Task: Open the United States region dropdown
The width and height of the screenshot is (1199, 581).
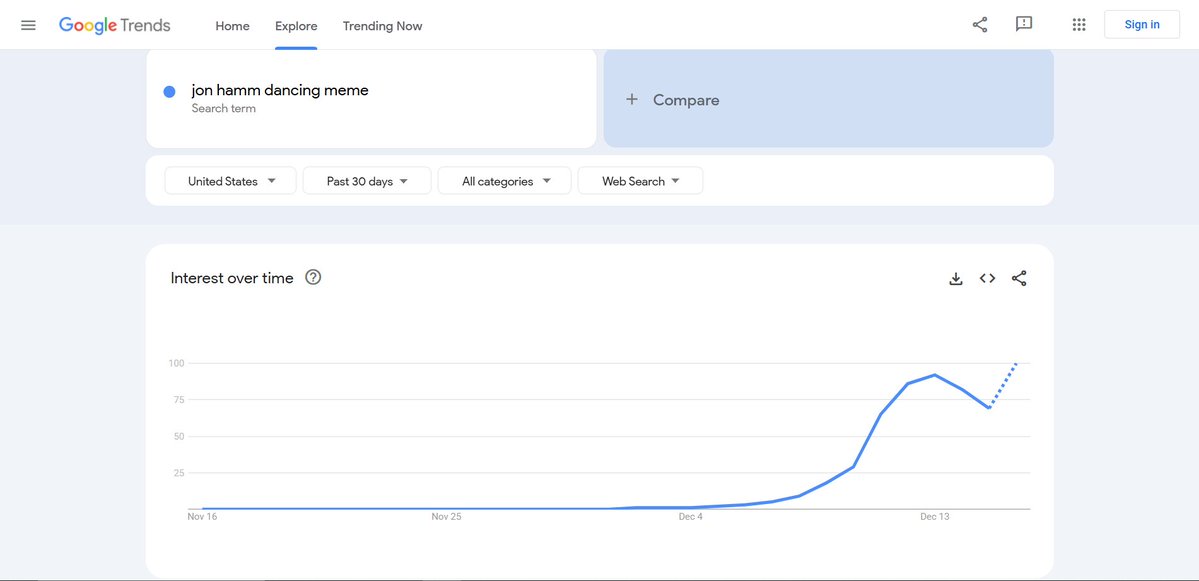Action: [230, 181]
